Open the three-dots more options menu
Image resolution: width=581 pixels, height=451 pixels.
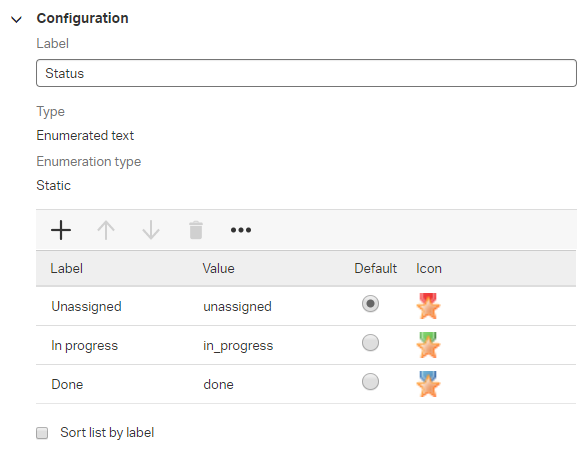(241, 230)
